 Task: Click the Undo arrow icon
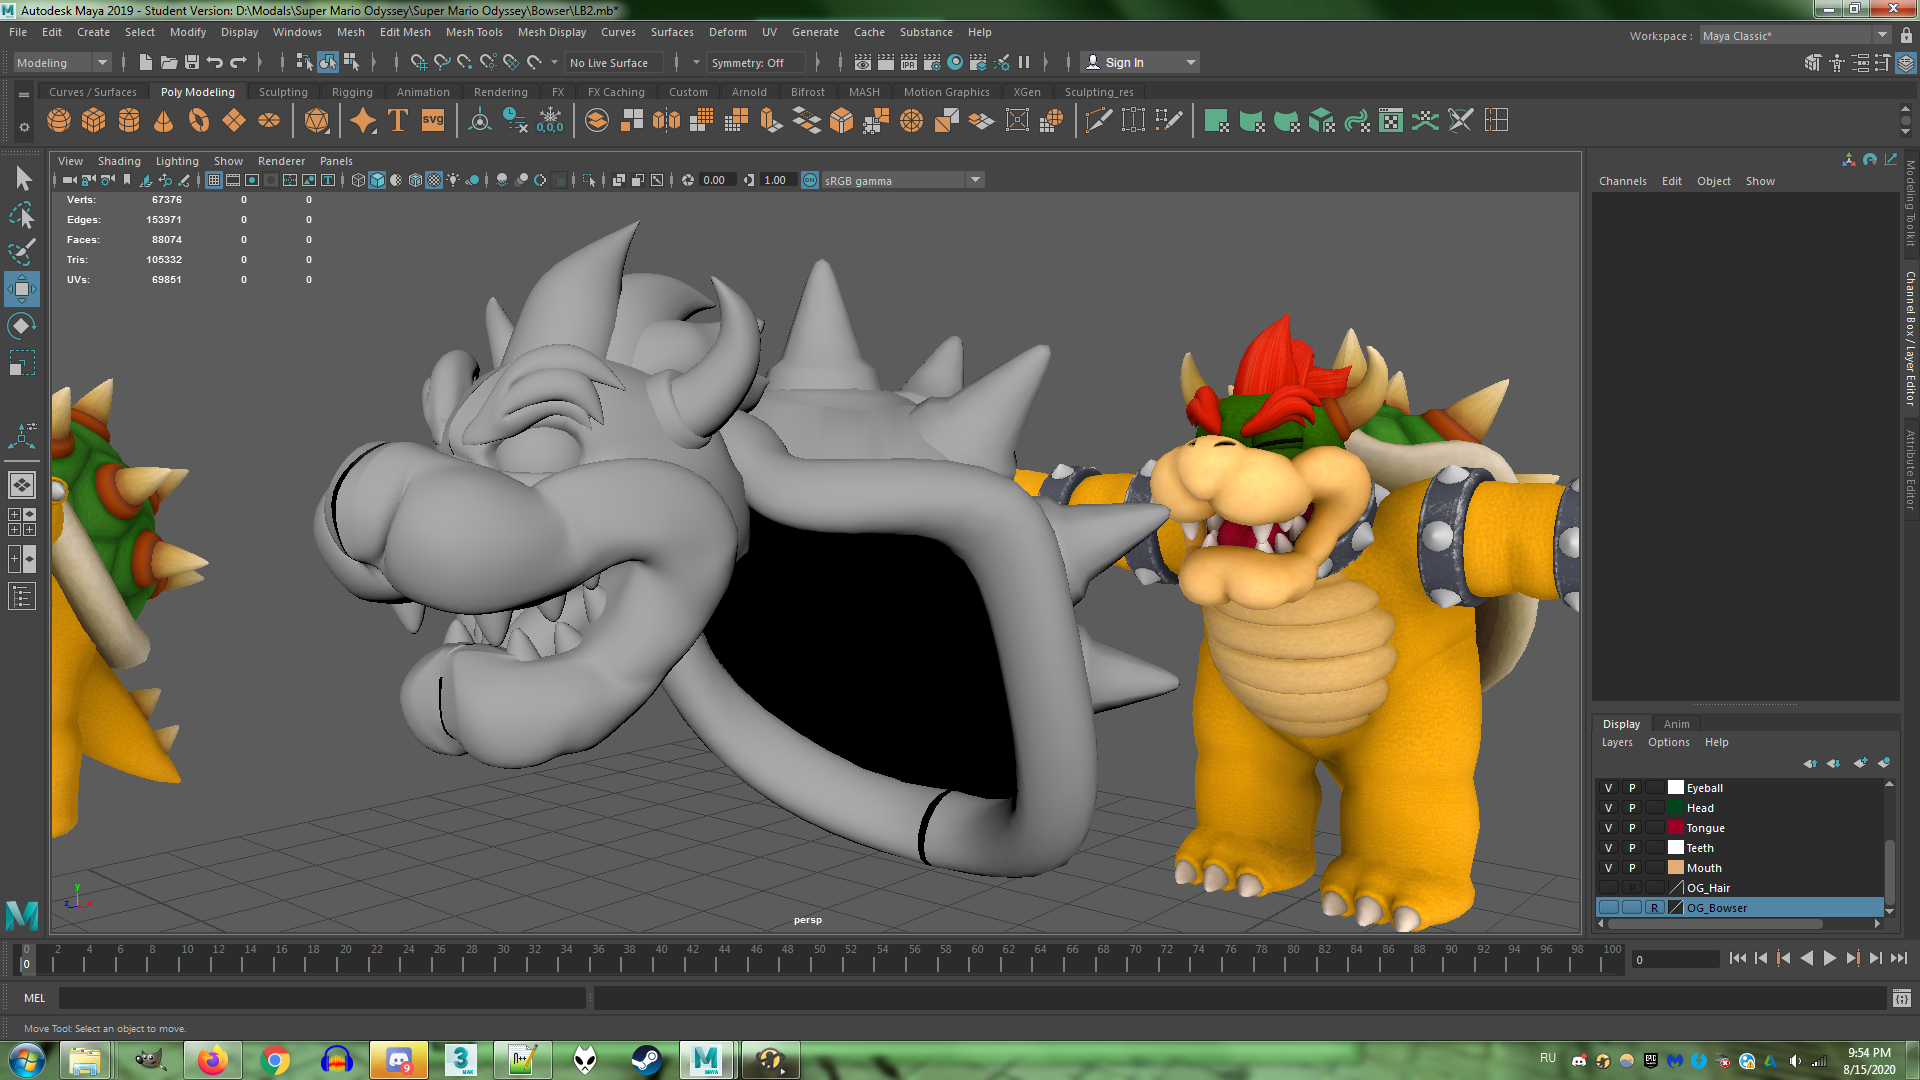point(215,62)
